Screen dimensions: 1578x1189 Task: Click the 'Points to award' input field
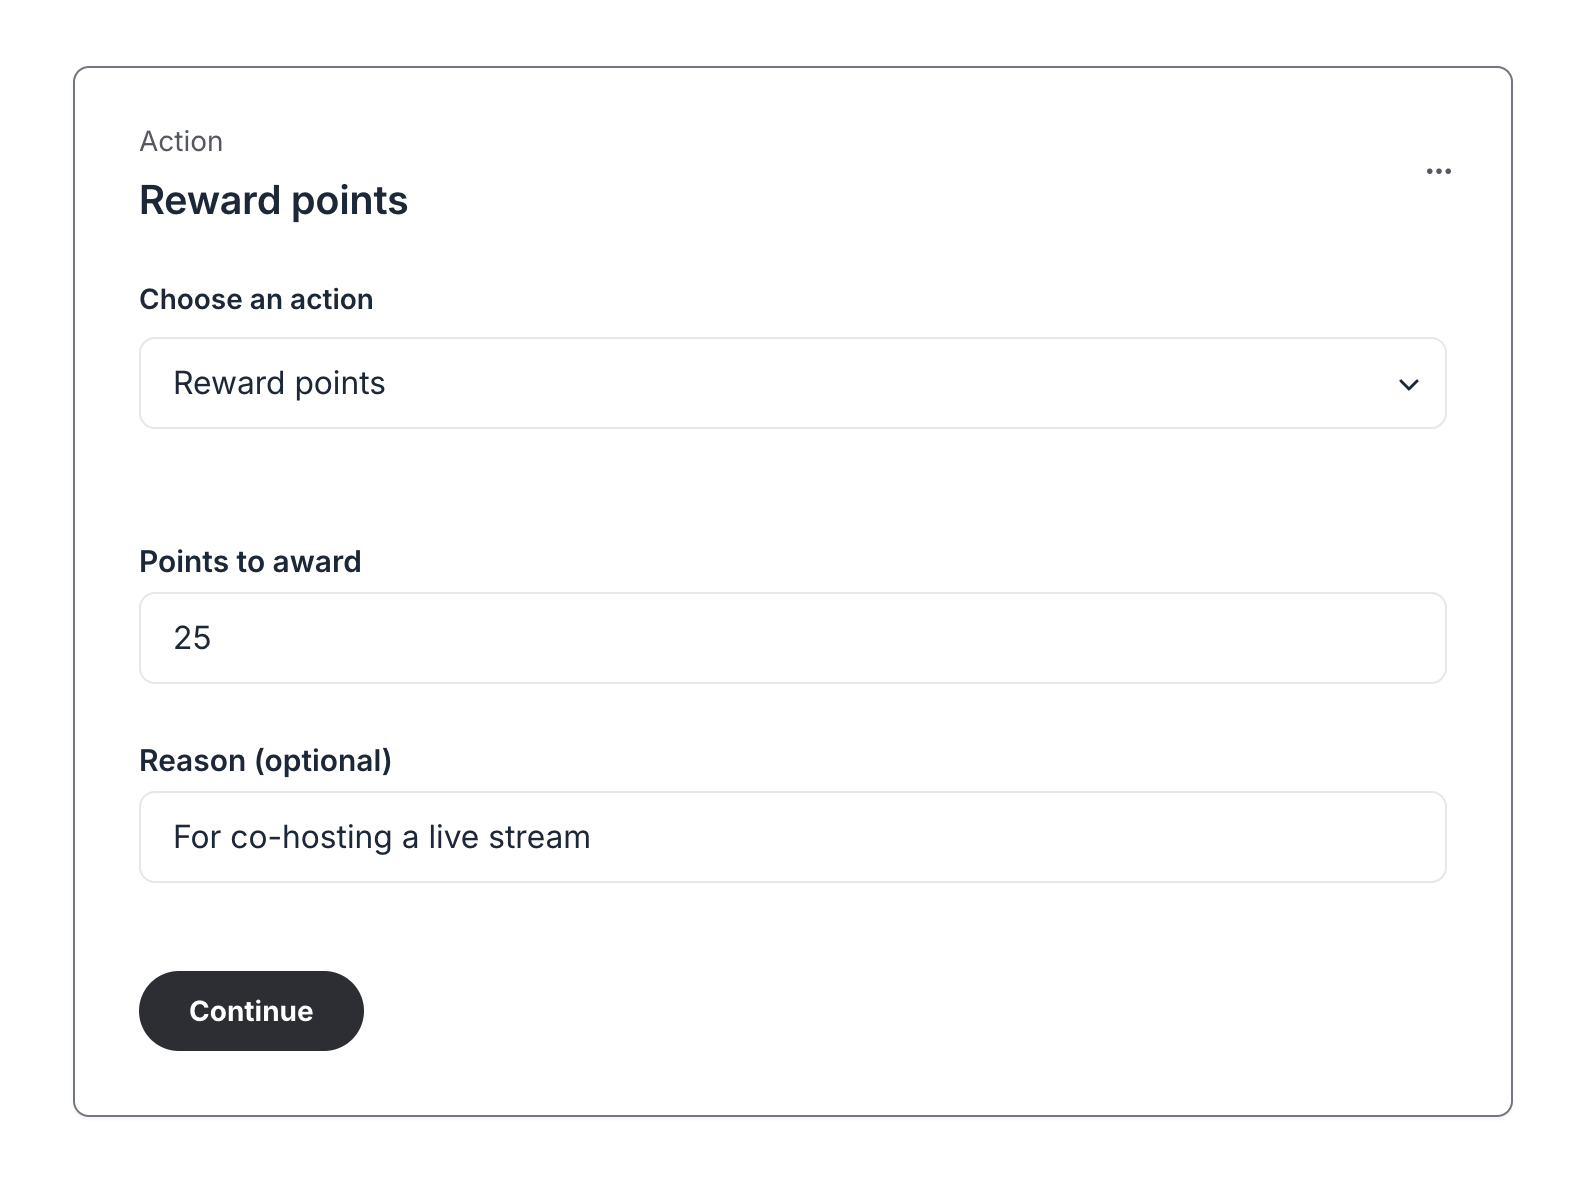pyautogui.click(x=792, y=638)
